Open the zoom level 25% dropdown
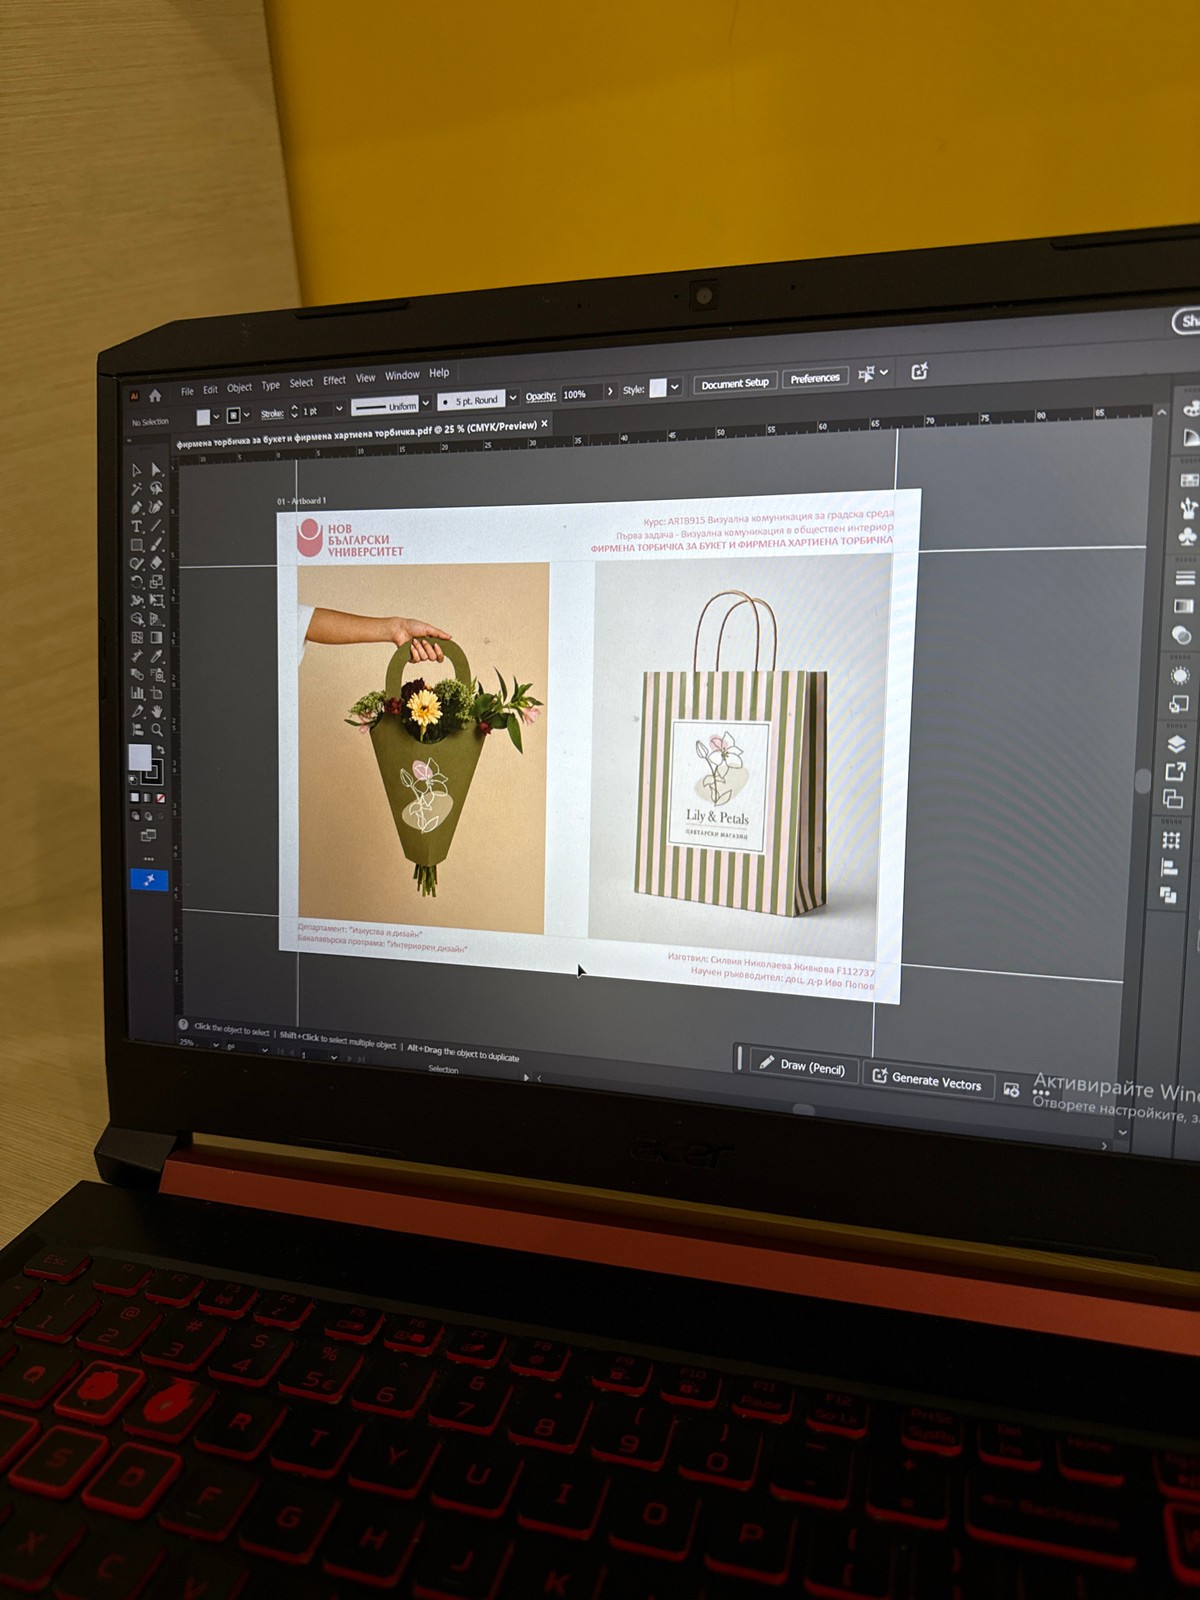 point(215,1045)
